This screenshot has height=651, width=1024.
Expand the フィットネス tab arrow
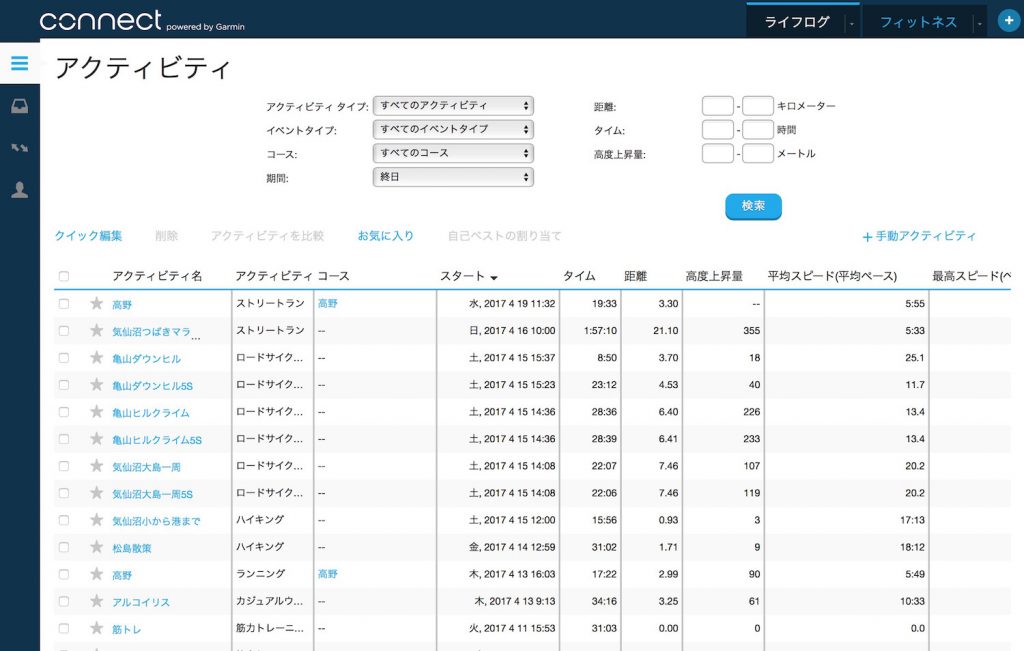tap(980, 24)
